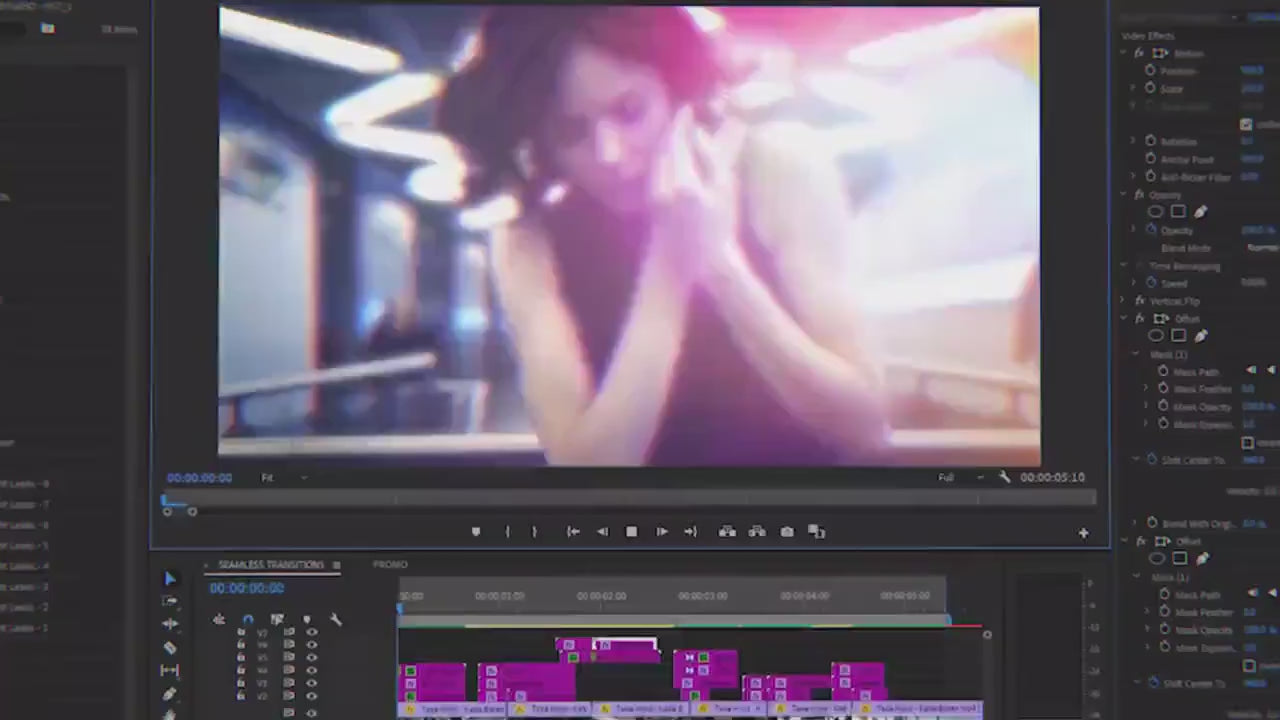The width and height of the screenshot is (1280, 720).
Task: Click the timeline playhead timecode 00:00:00:00
Action: pyautogui.click(x=247, y=589)
